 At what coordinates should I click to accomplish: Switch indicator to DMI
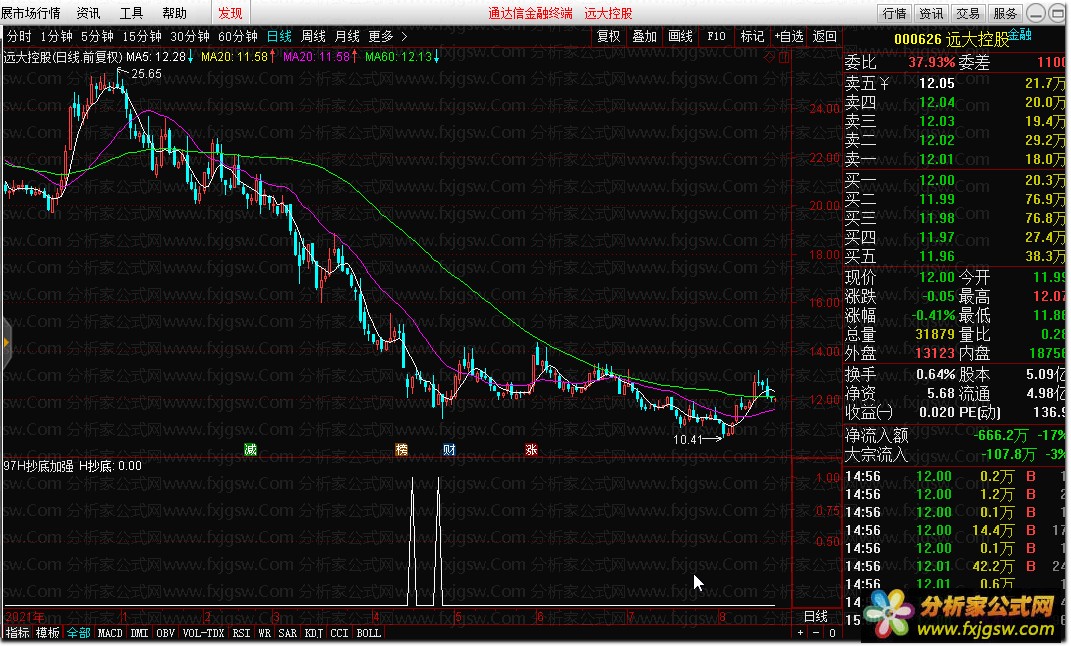[139, 633]
